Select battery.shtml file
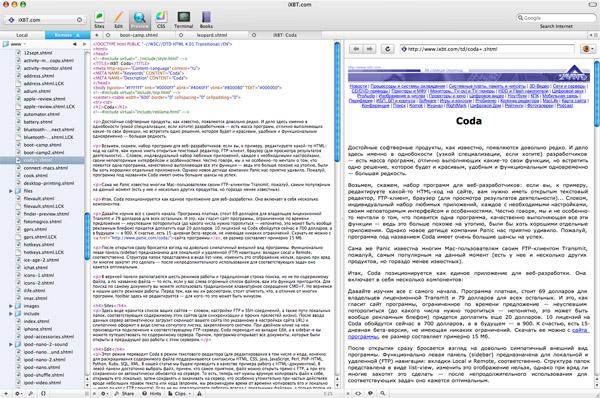Viewport: 600px width, 398px height. [38, 122]
